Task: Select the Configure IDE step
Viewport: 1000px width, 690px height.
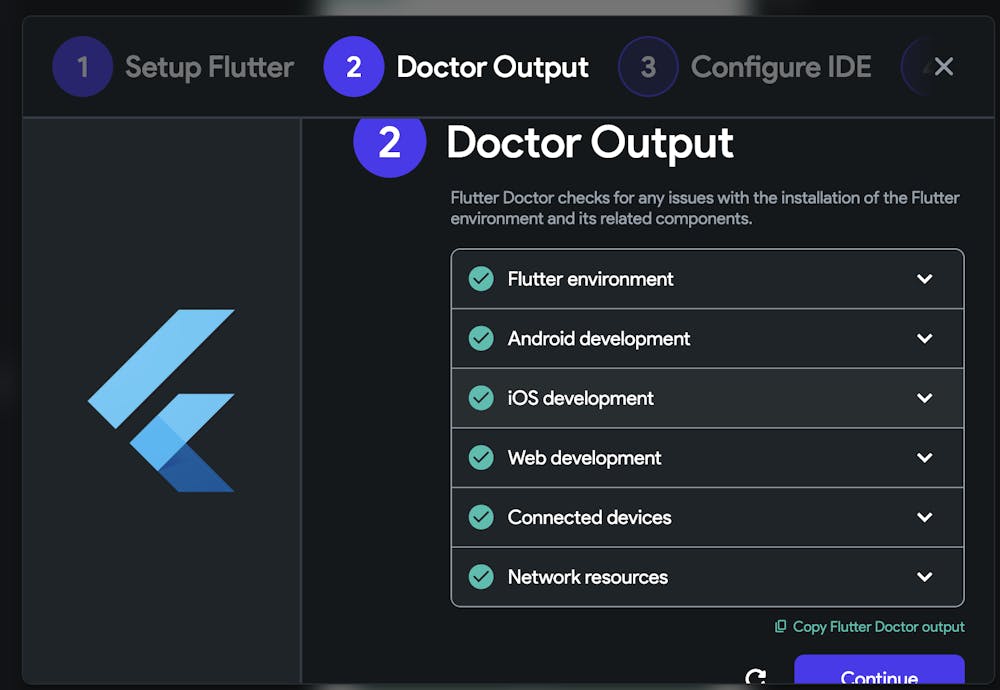Action: tap(745, 66)
